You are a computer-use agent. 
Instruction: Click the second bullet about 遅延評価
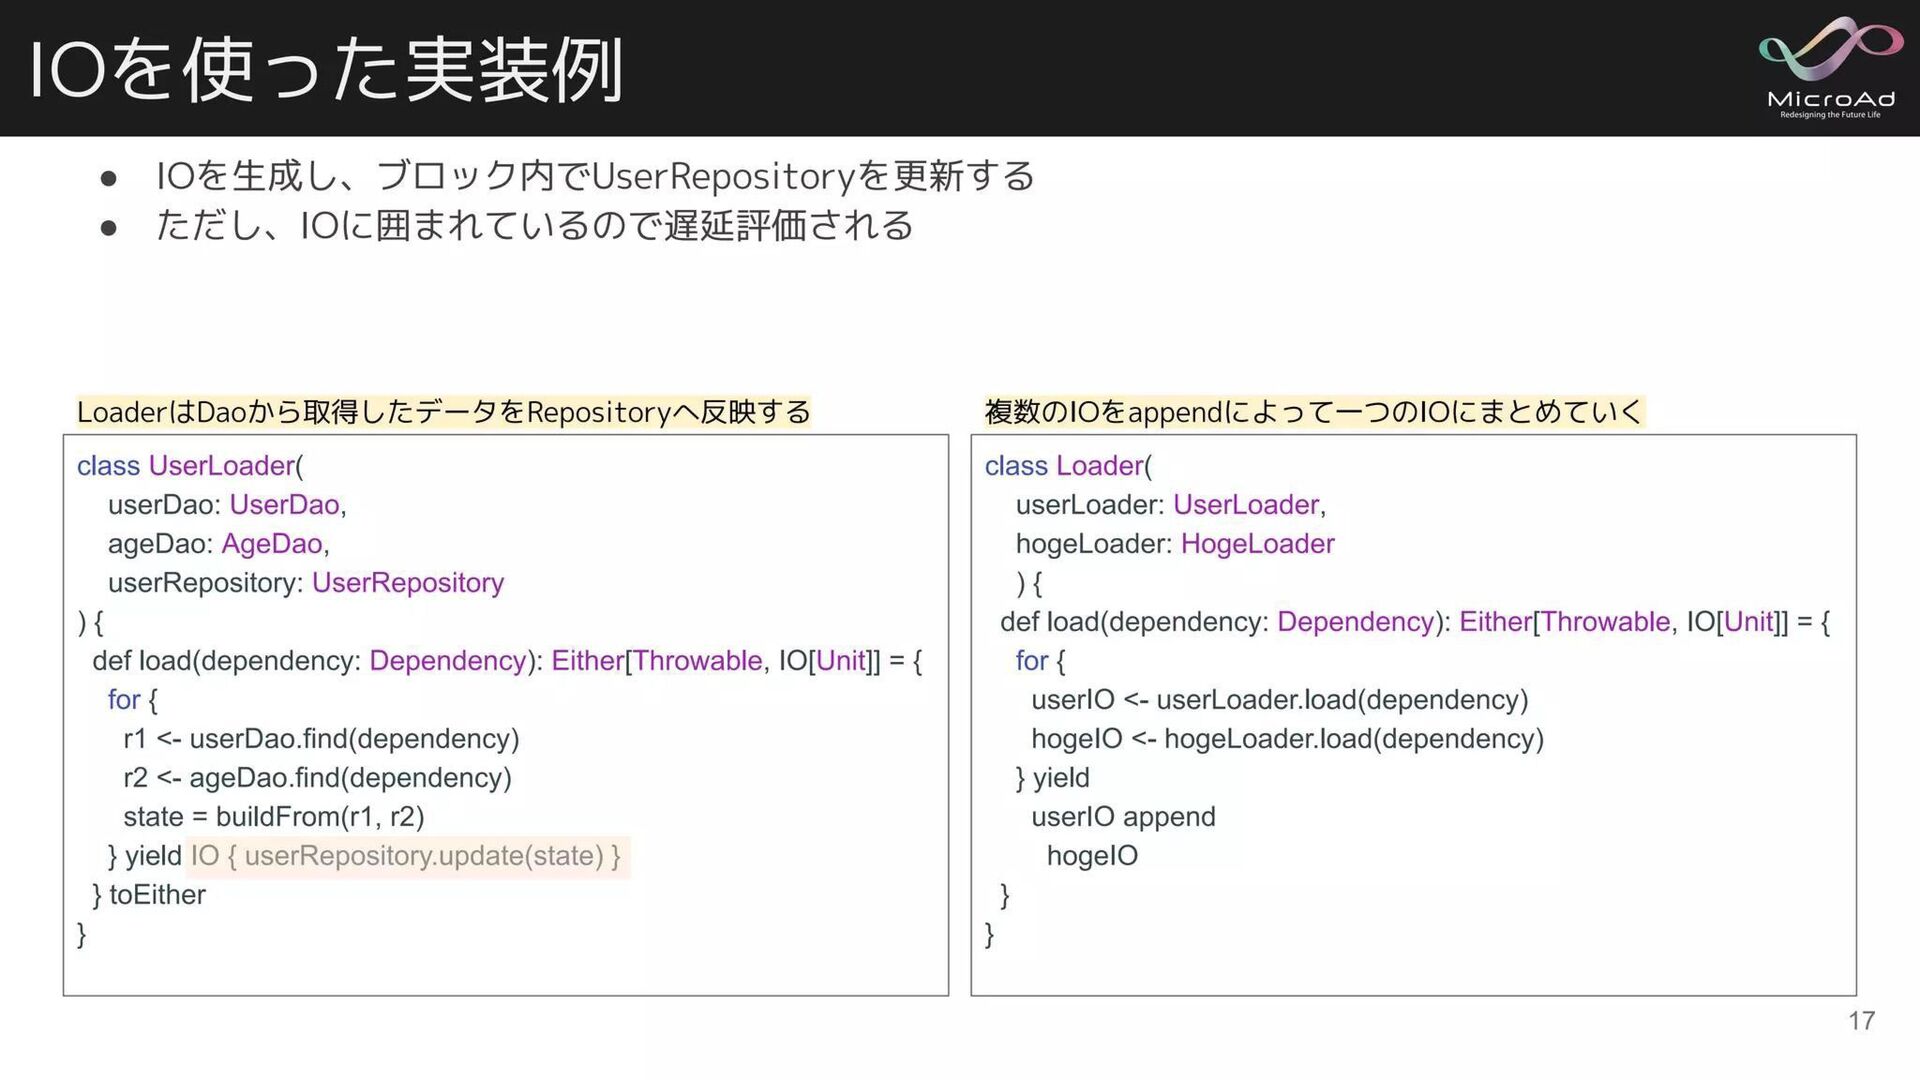pos(534,226)
